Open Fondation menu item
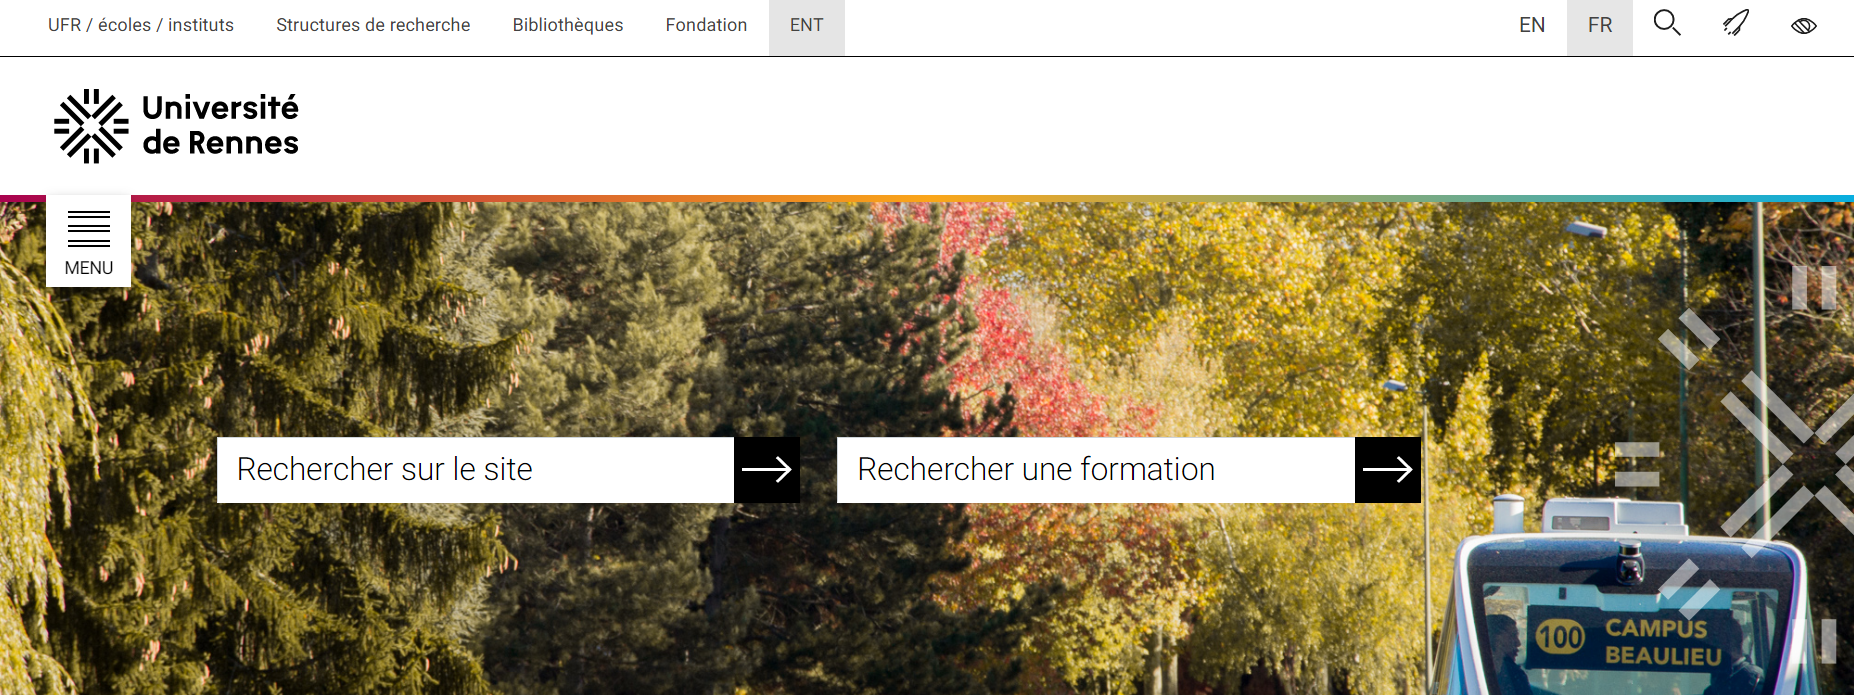 (x=706, y=25)
